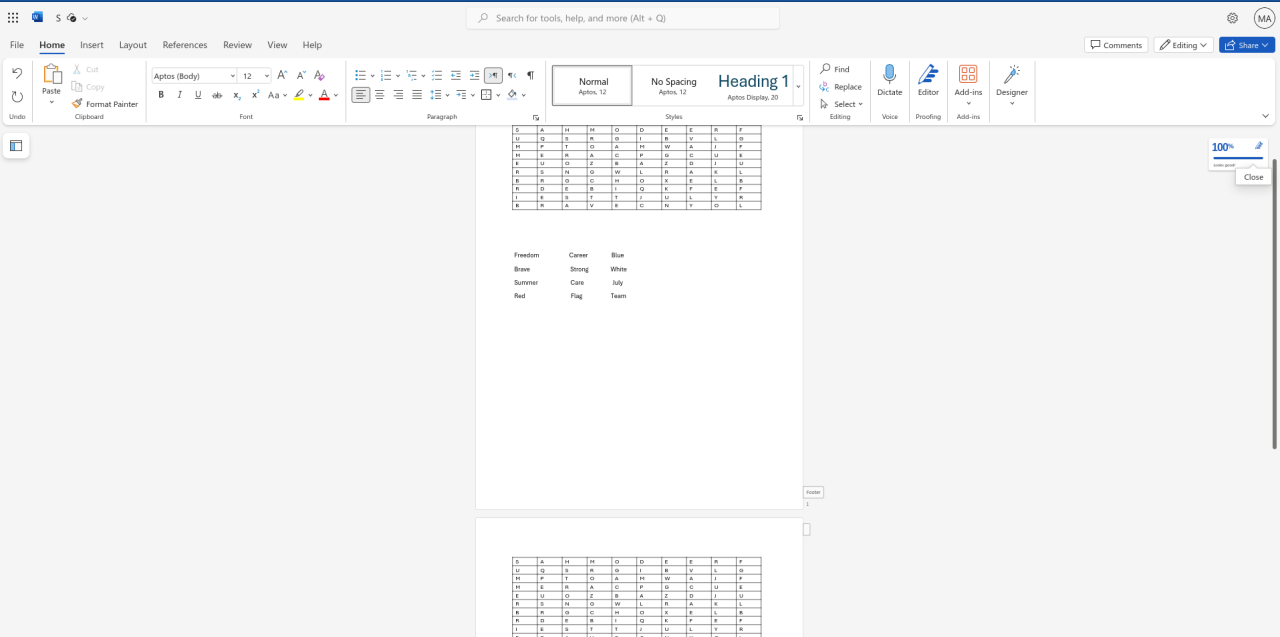Expand the line spacing dropdown
Image resolution: width=1280 pixels, height=637 pixels.
tap(448, 95)
